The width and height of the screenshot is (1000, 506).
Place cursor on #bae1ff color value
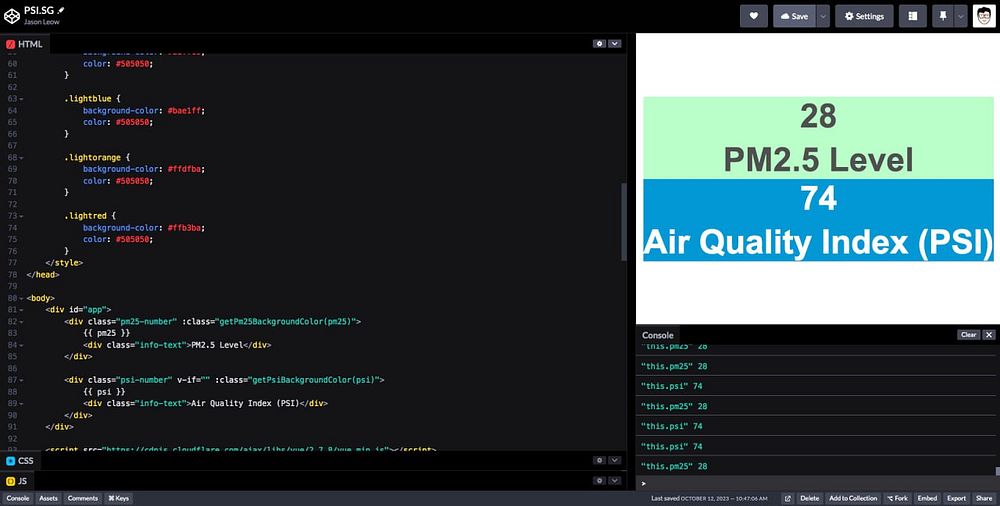pyautogui.click(x=185, y=110)
